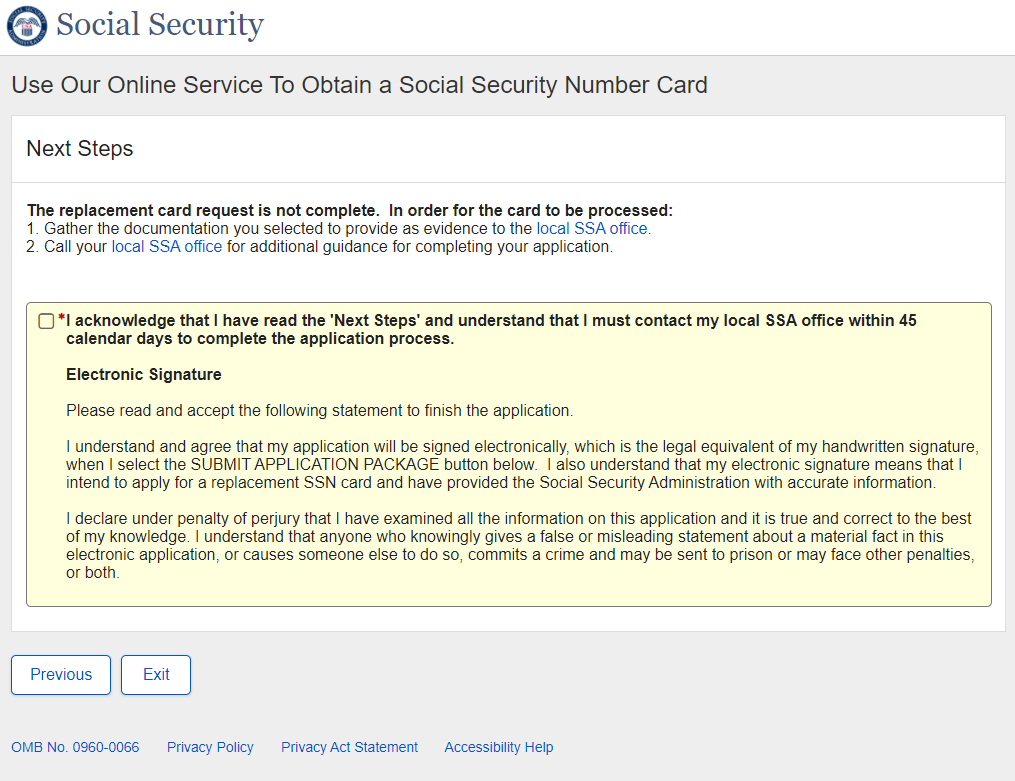This screenshot has width=1015, height=781.
Task: Click the Social Security Administration seal logo
Action: click(27, 25)
